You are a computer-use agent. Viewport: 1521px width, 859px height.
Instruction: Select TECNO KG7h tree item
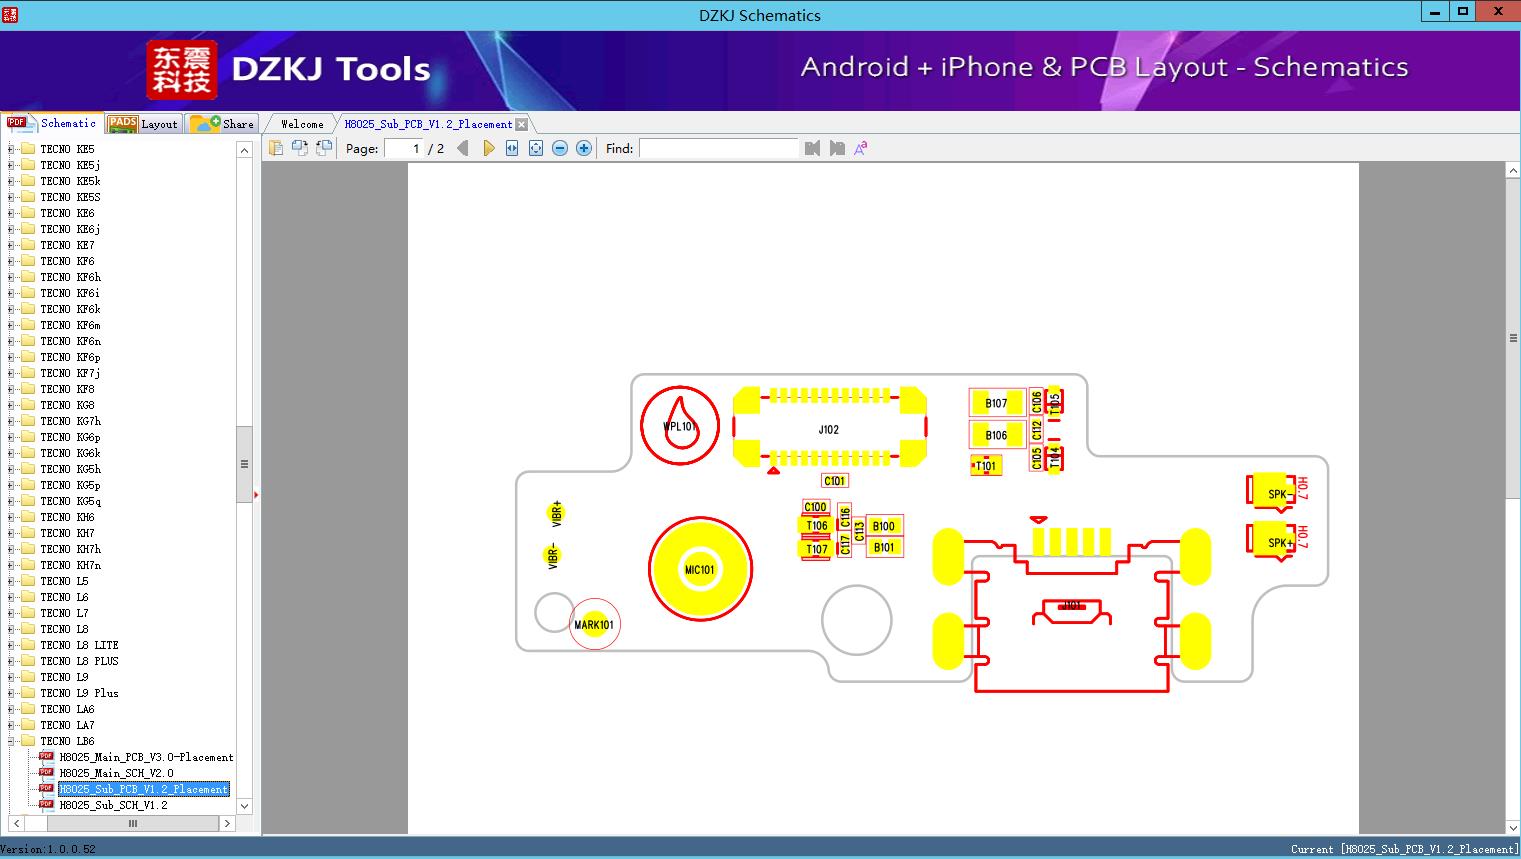pos(70,421)
